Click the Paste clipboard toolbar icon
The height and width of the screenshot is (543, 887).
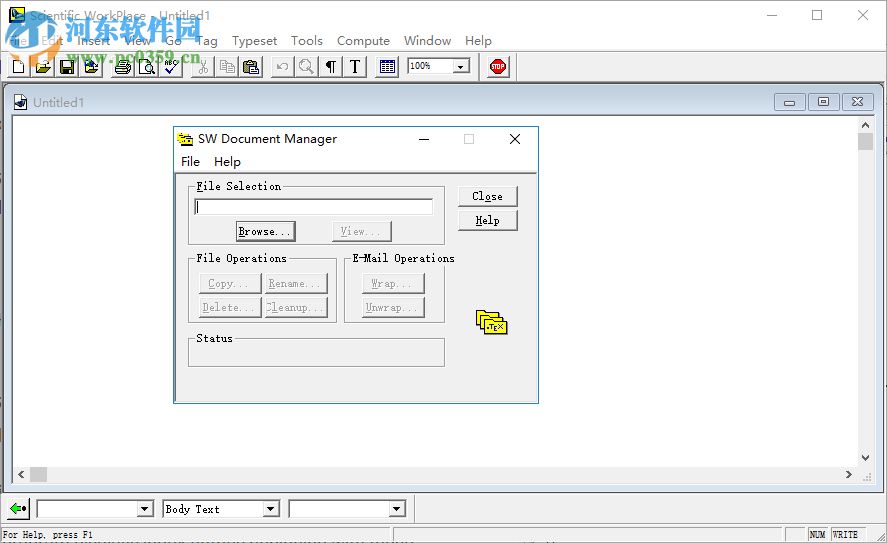251,67
